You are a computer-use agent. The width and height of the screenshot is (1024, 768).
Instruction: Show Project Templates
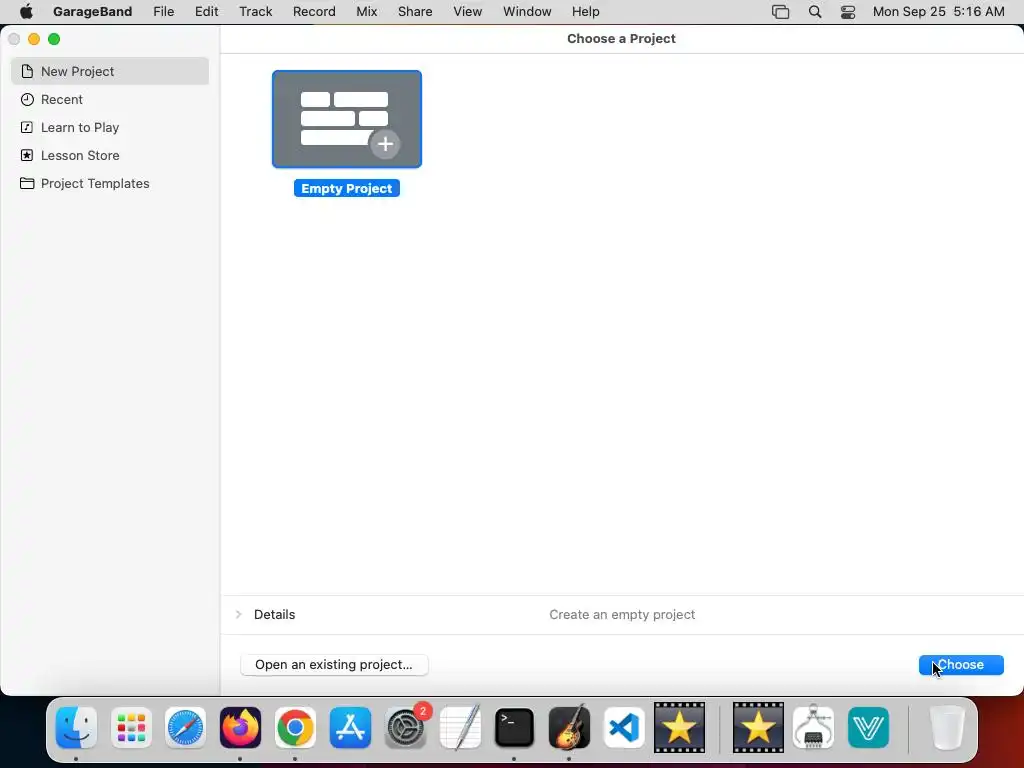pos(110,184)
